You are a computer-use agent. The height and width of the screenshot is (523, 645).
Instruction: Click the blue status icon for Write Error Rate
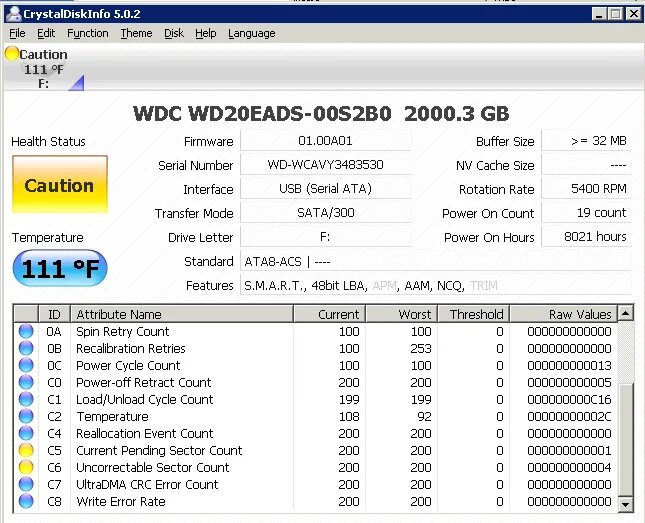pyautogui.click(x=26, y=501)
